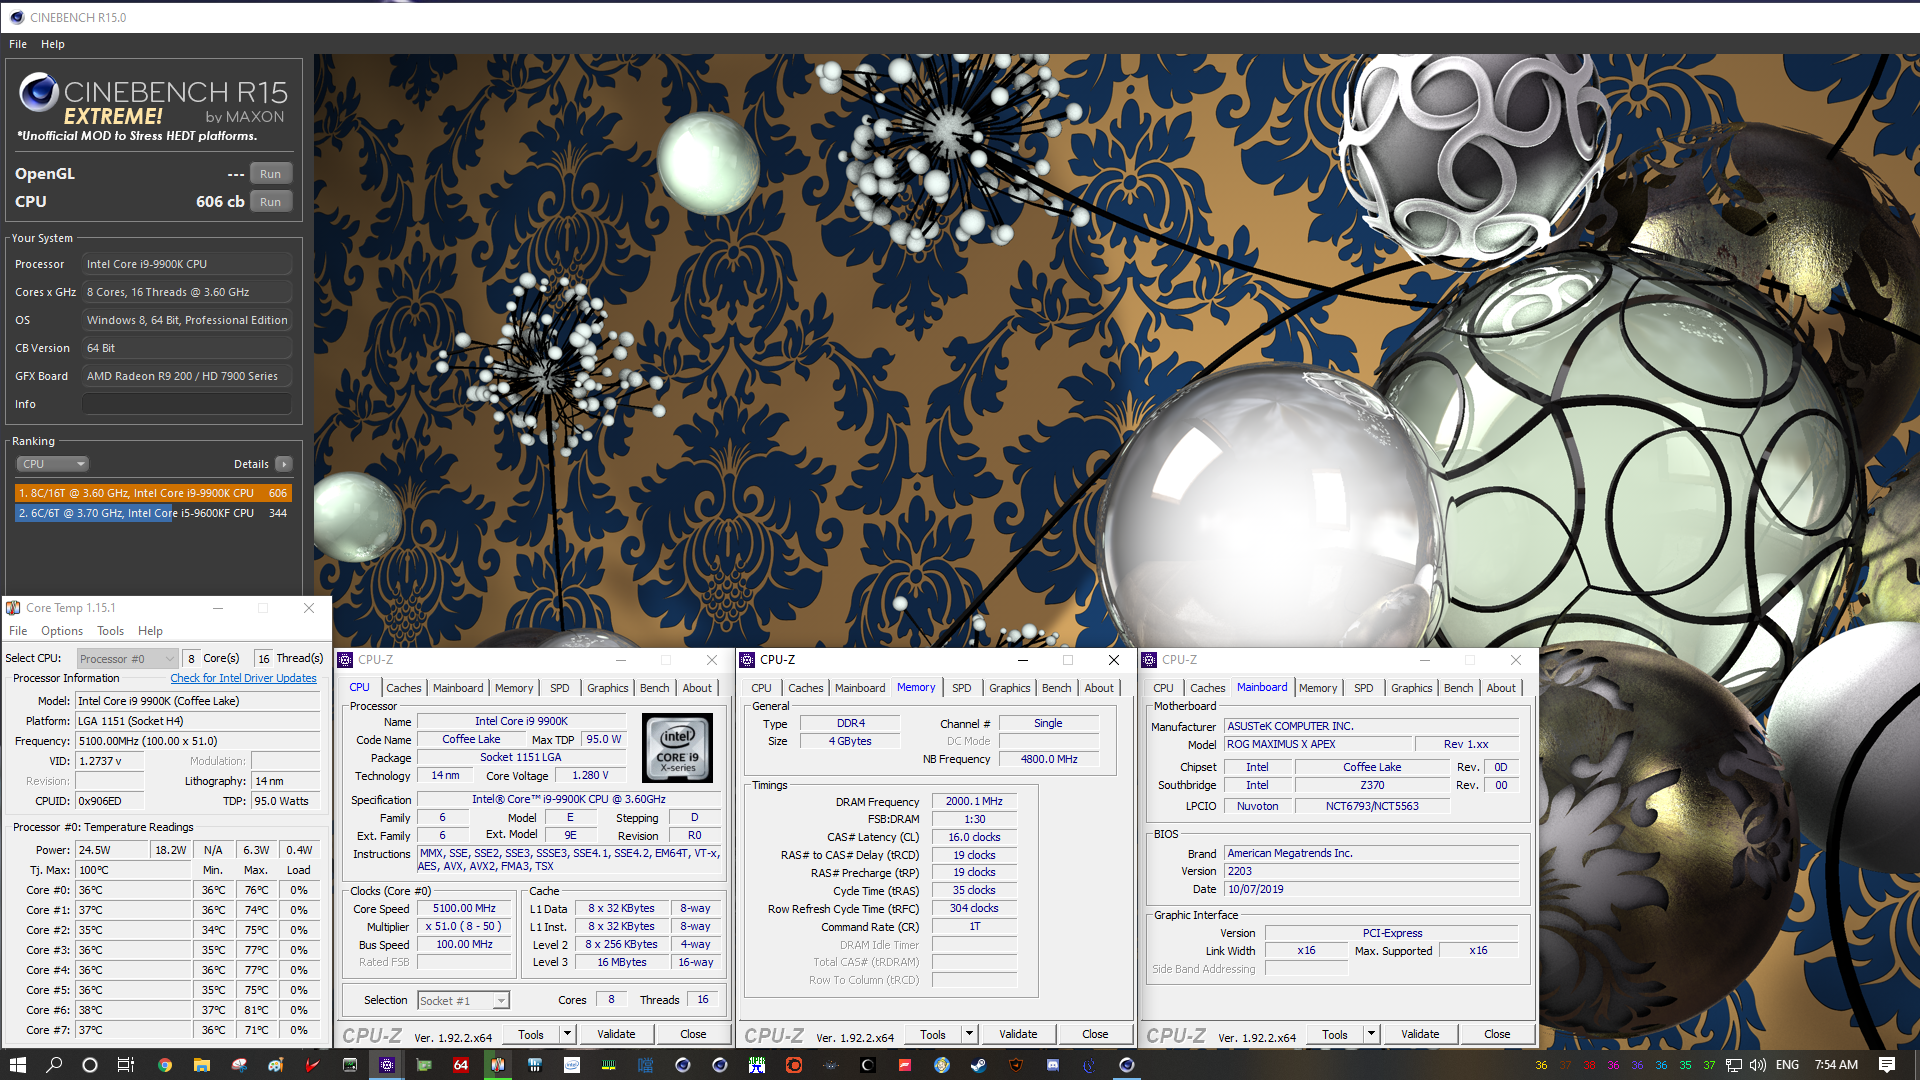Run the OpenGL benchmark
The height and width of the screenshot is (1080, 1920).
[x=270, y=174]
